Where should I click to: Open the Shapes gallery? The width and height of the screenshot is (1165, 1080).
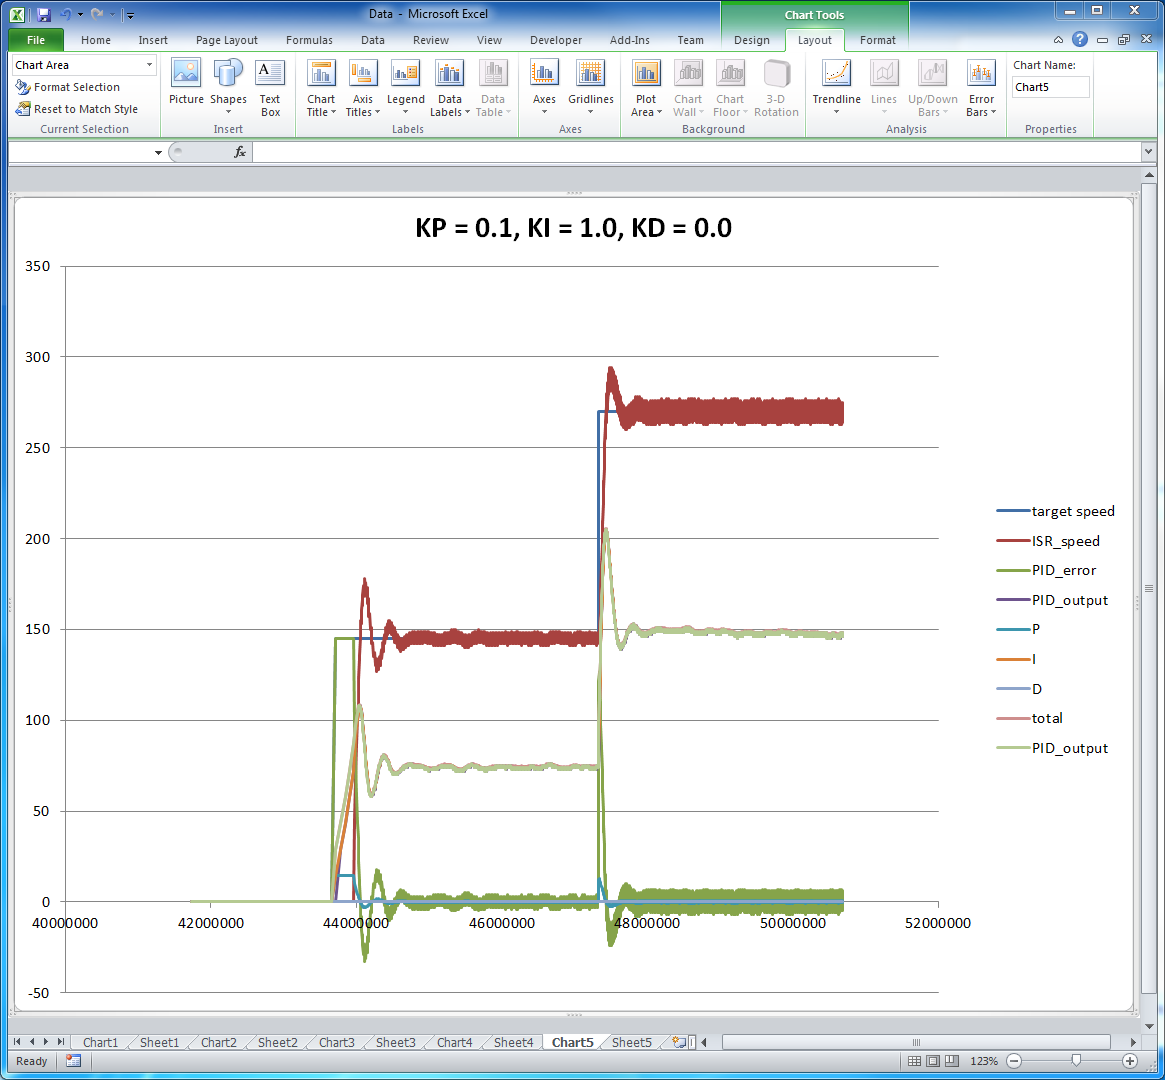click(228, 88)
